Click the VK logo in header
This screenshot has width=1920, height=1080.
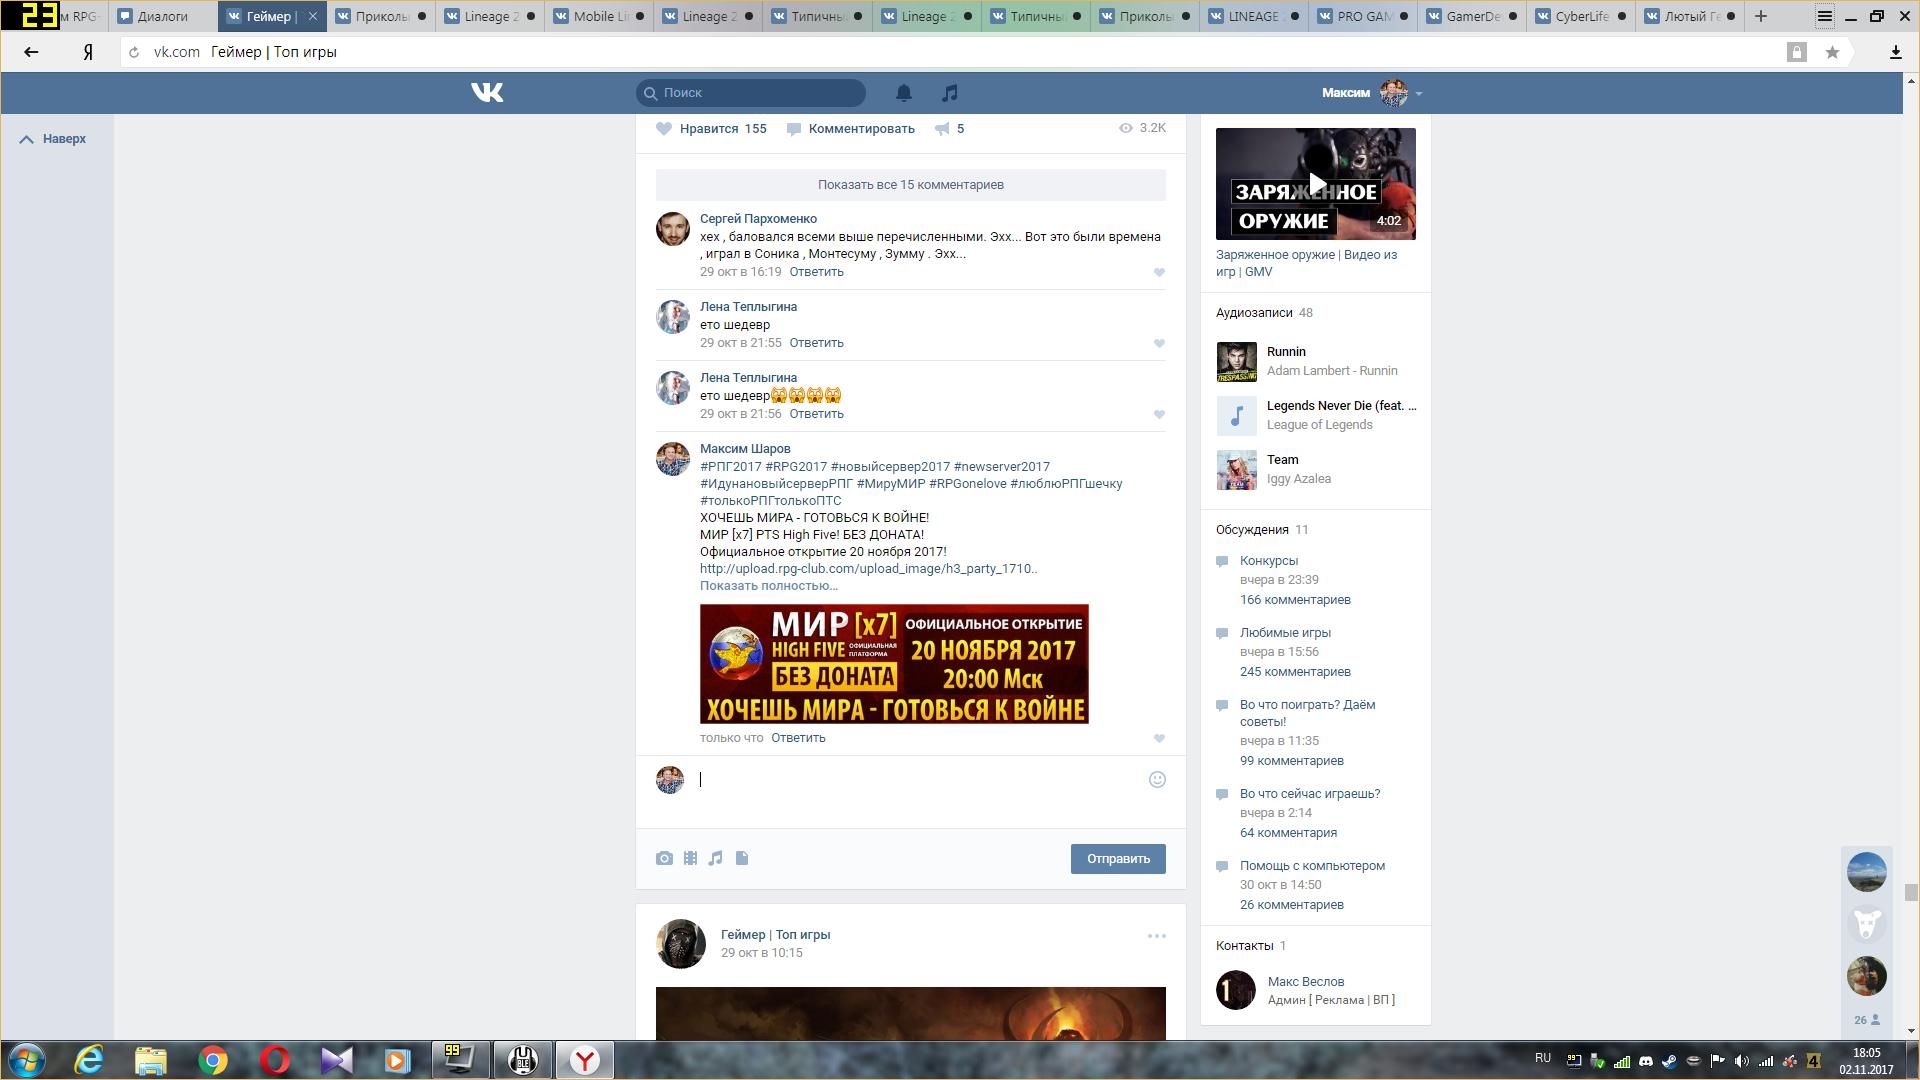[487, 93]
